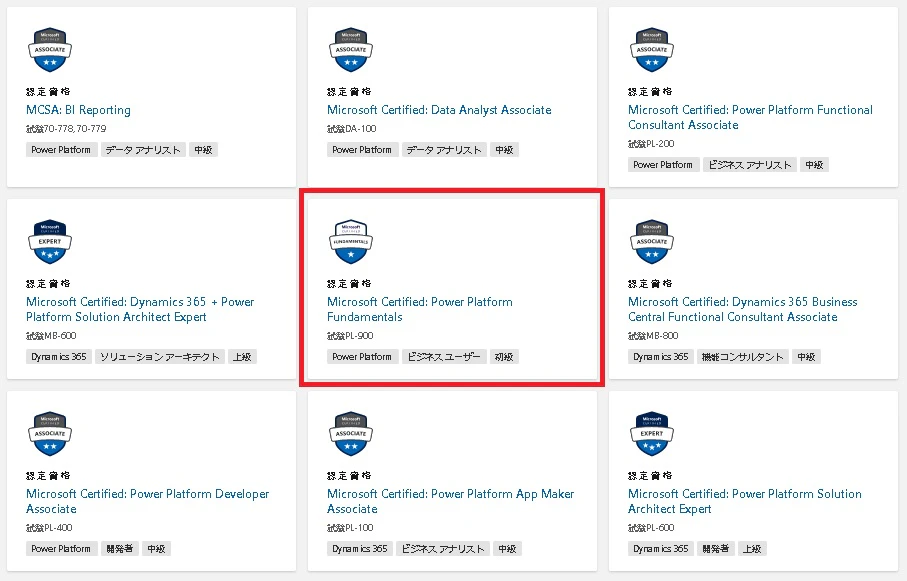
Task: Click the Associate badge on Data Analyst Associate card
Action: (351, 50)
